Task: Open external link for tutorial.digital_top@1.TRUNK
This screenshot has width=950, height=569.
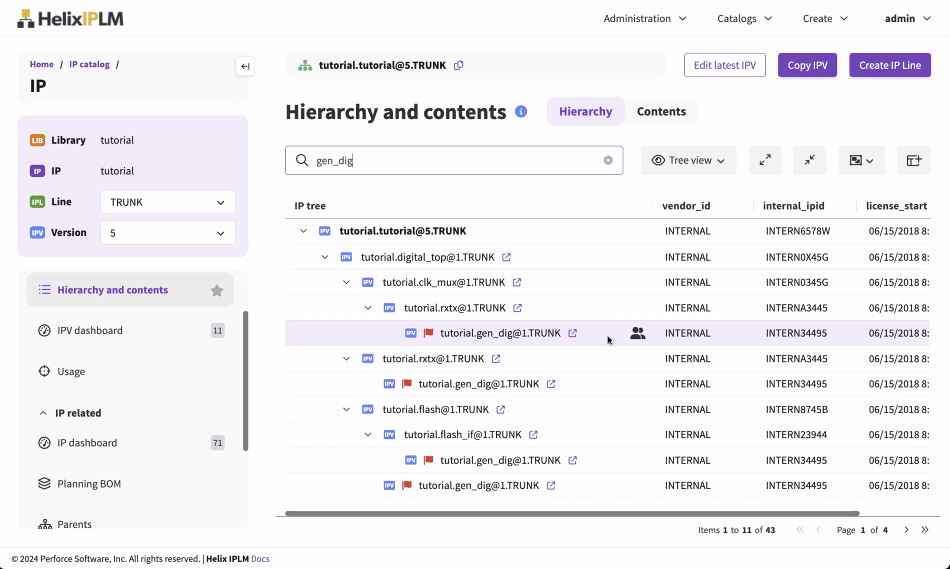Action: (506, 257)
